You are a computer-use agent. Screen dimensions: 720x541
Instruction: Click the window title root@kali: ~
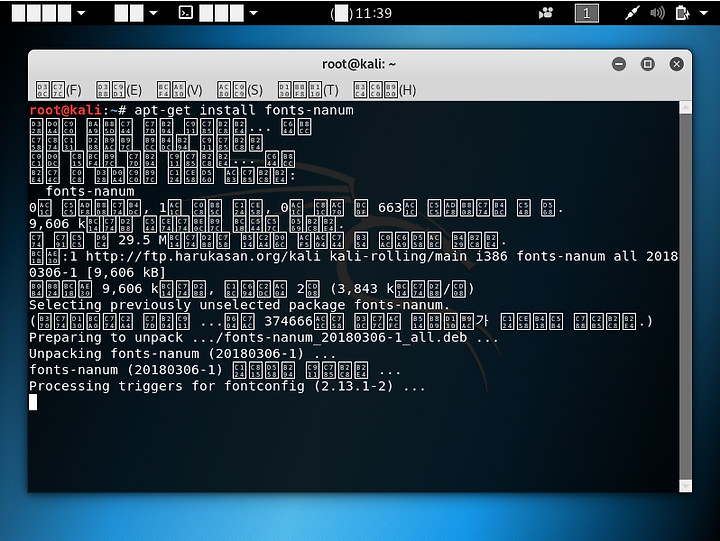click(x=359, y=64)
